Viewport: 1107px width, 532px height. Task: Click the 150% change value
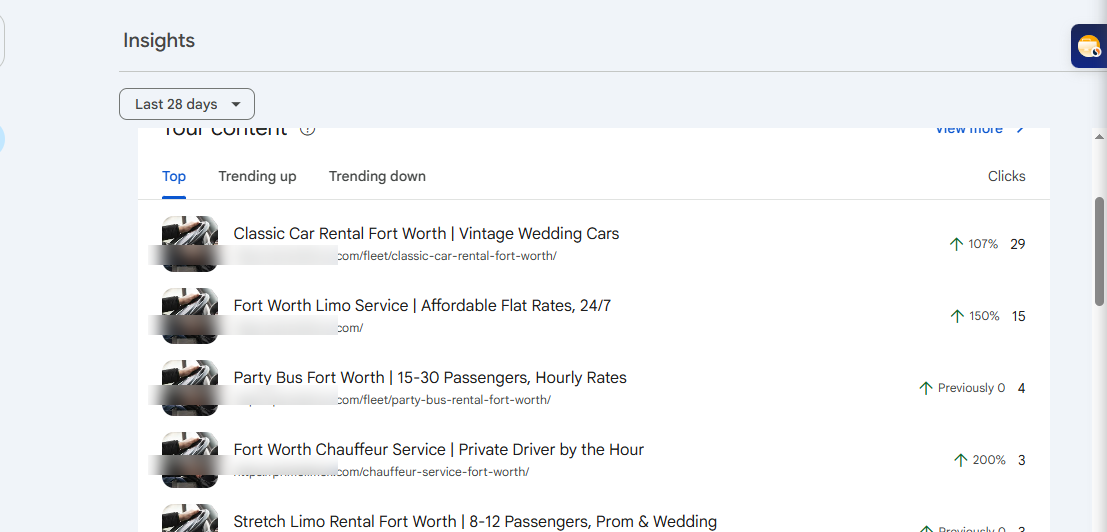(x=984, y=316)
